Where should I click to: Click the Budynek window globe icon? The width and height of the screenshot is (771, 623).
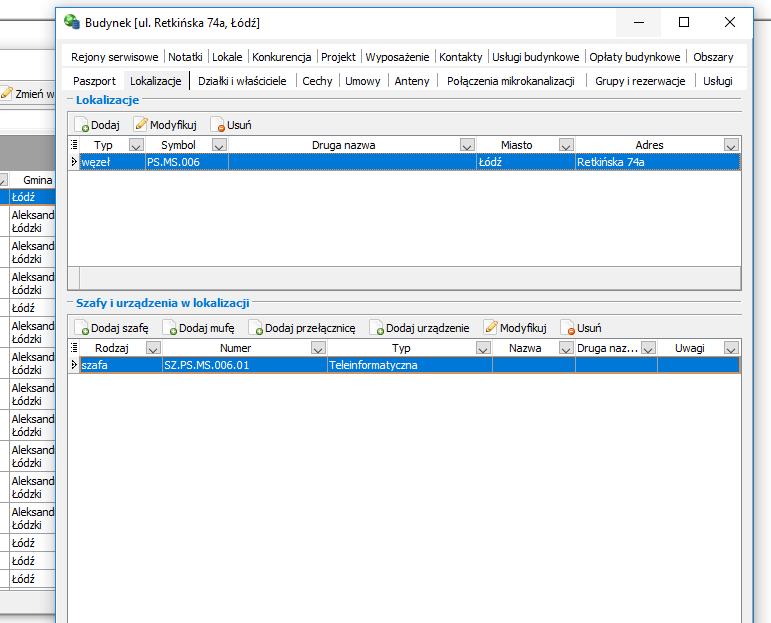coord(72,22)
